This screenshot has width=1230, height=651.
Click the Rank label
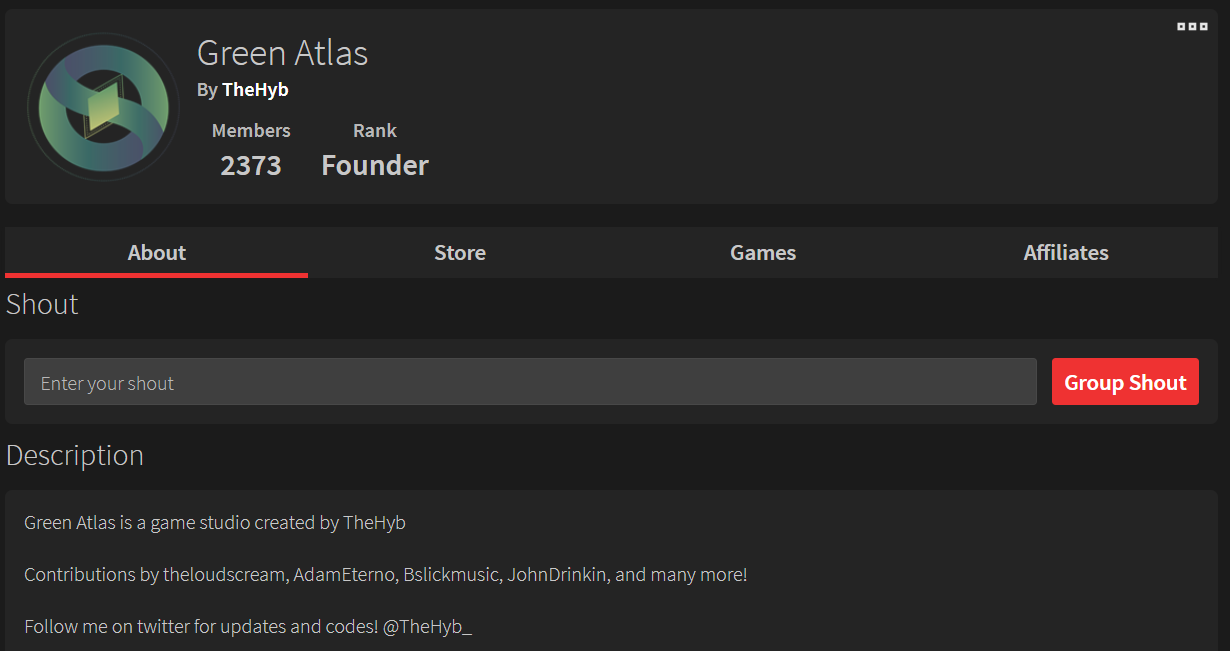click(375, 131)
